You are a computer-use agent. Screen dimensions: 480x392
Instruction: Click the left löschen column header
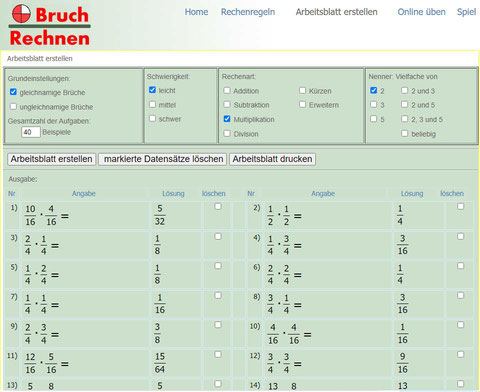click(213, 194)
